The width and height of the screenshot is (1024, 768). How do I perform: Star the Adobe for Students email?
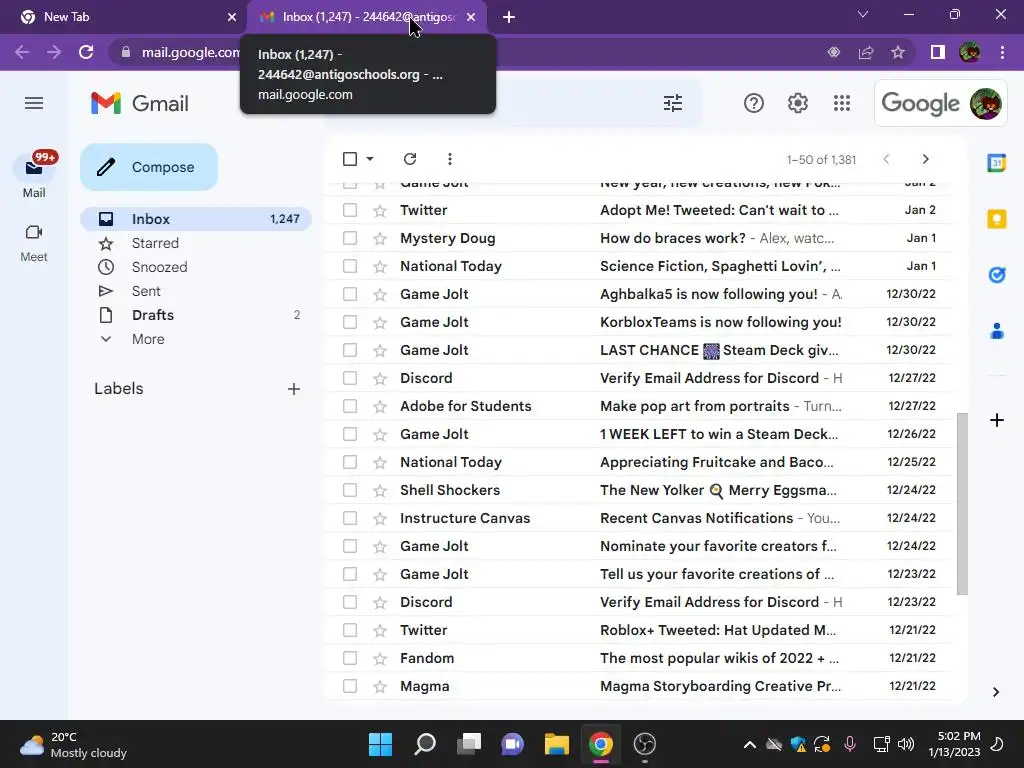click(x=380, y=406)
